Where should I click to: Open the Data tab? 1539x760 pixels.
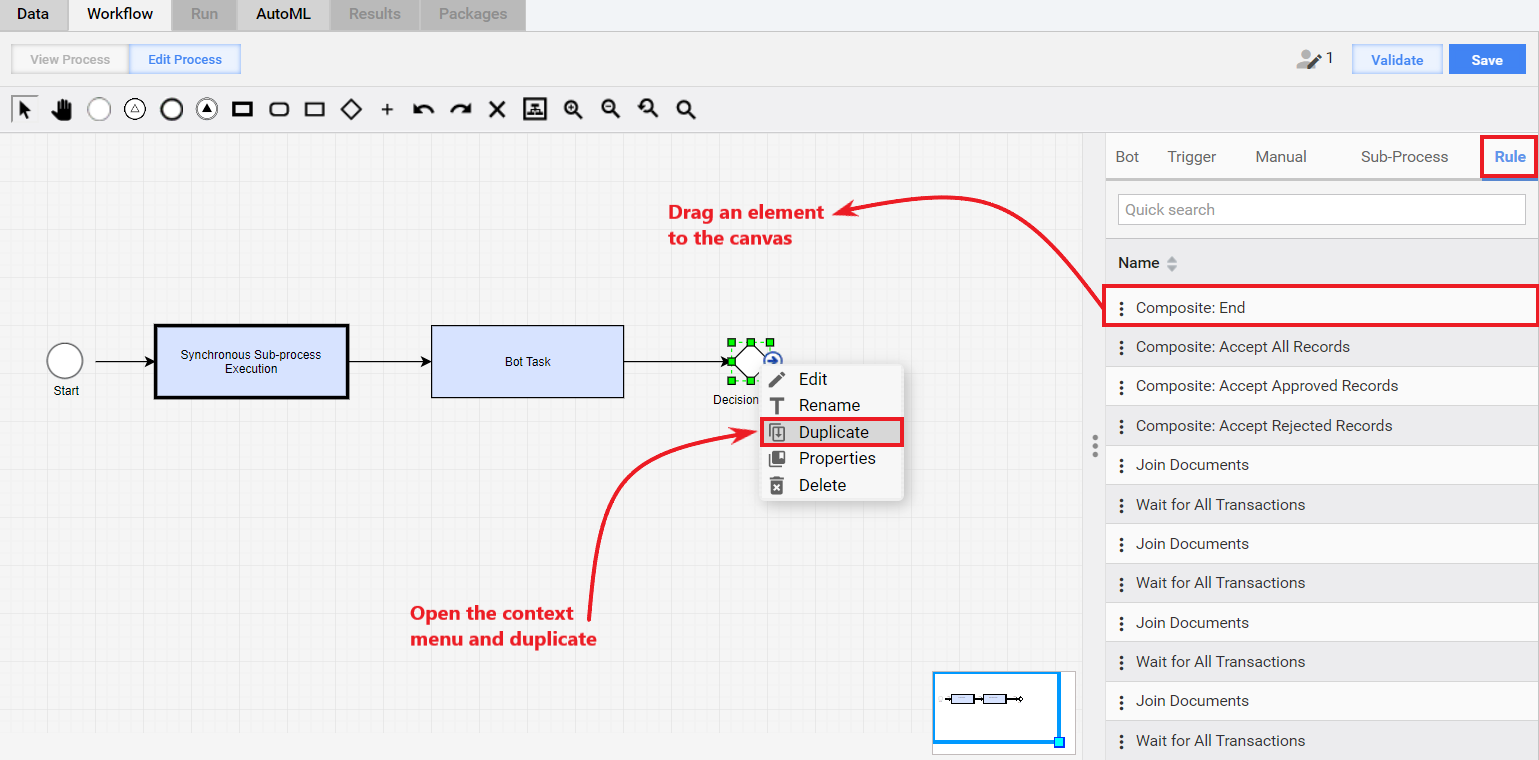33,14
